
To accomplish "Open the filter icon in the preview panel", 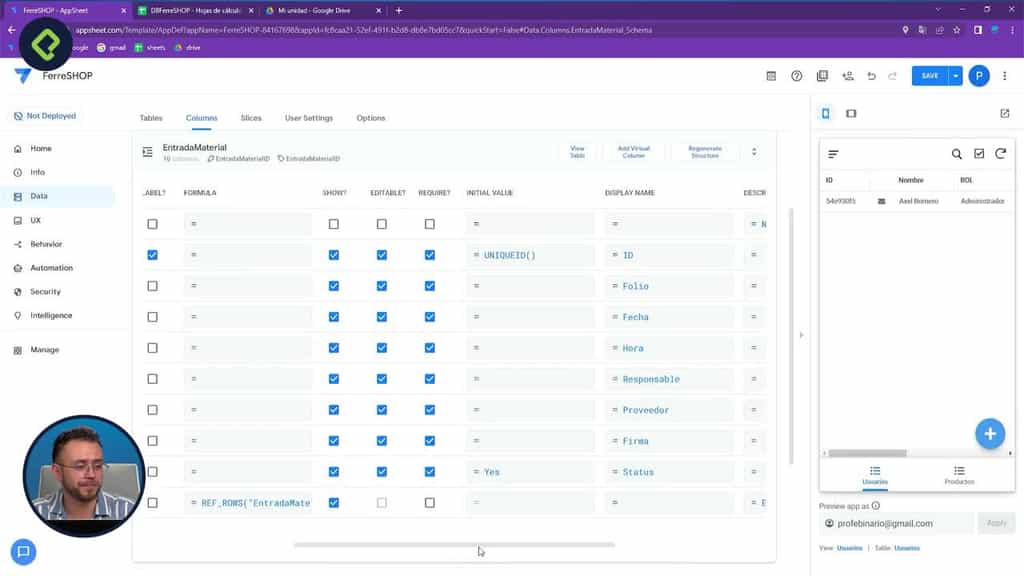I will 834,154.
